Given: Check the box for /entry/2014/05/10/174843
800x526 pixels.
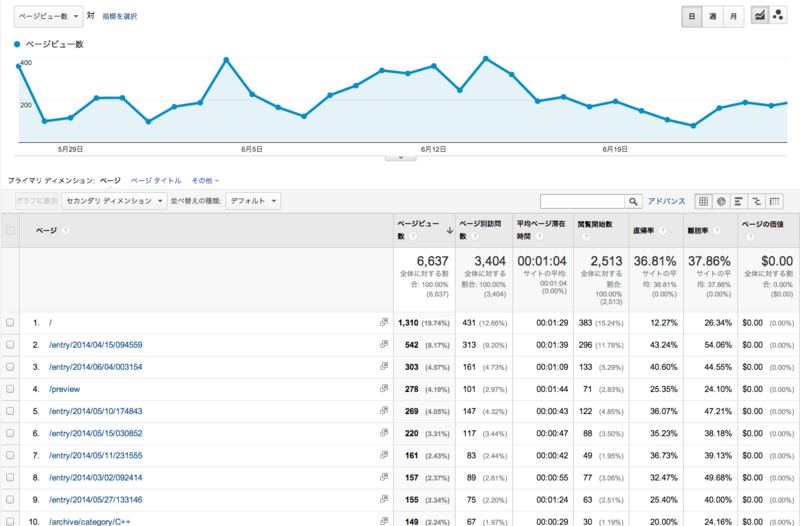Looking at the screenshot, I should pyautogui.click(x=10, y=411).
